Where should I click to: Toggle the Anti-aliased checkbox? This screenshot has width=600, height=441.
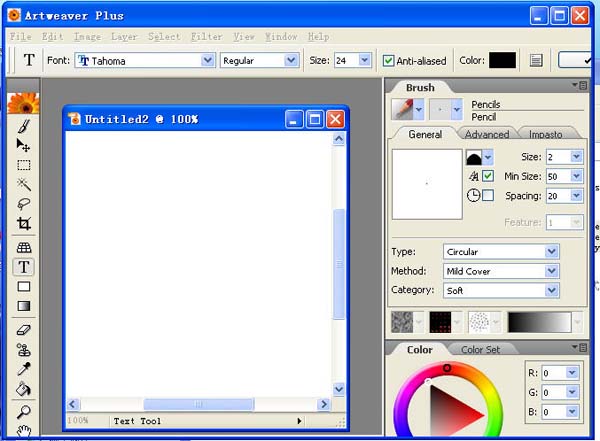pos(388,60)
